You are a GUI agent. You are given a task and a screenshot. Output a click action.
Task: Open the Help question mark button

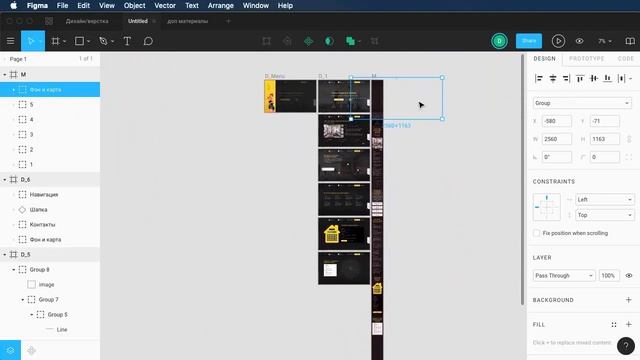(626, 346)
